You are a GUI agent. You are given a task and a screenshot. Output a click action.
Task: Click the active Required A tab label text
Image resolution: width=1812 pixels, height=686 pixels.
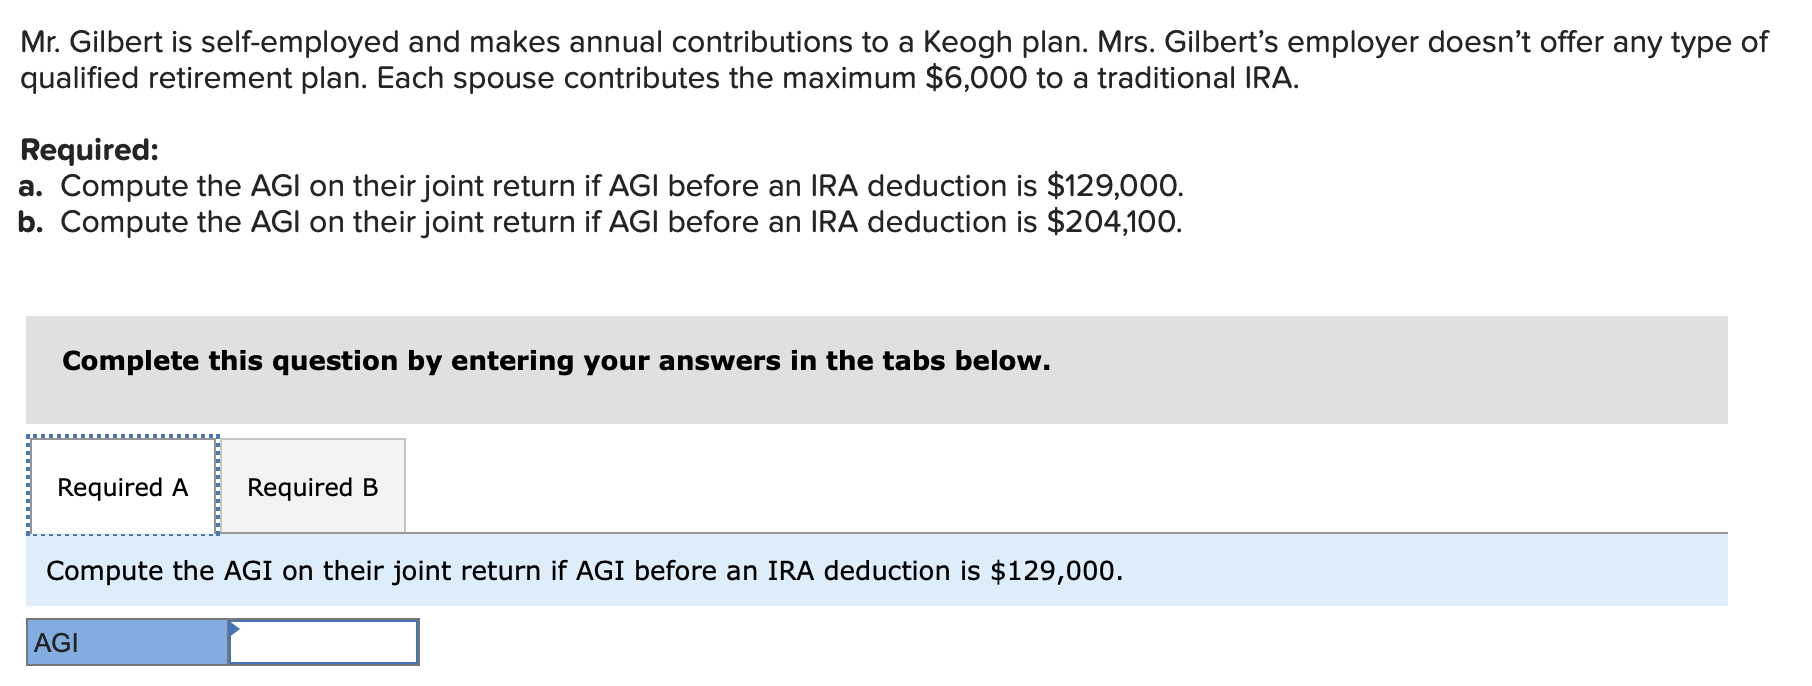click(121, 487)
